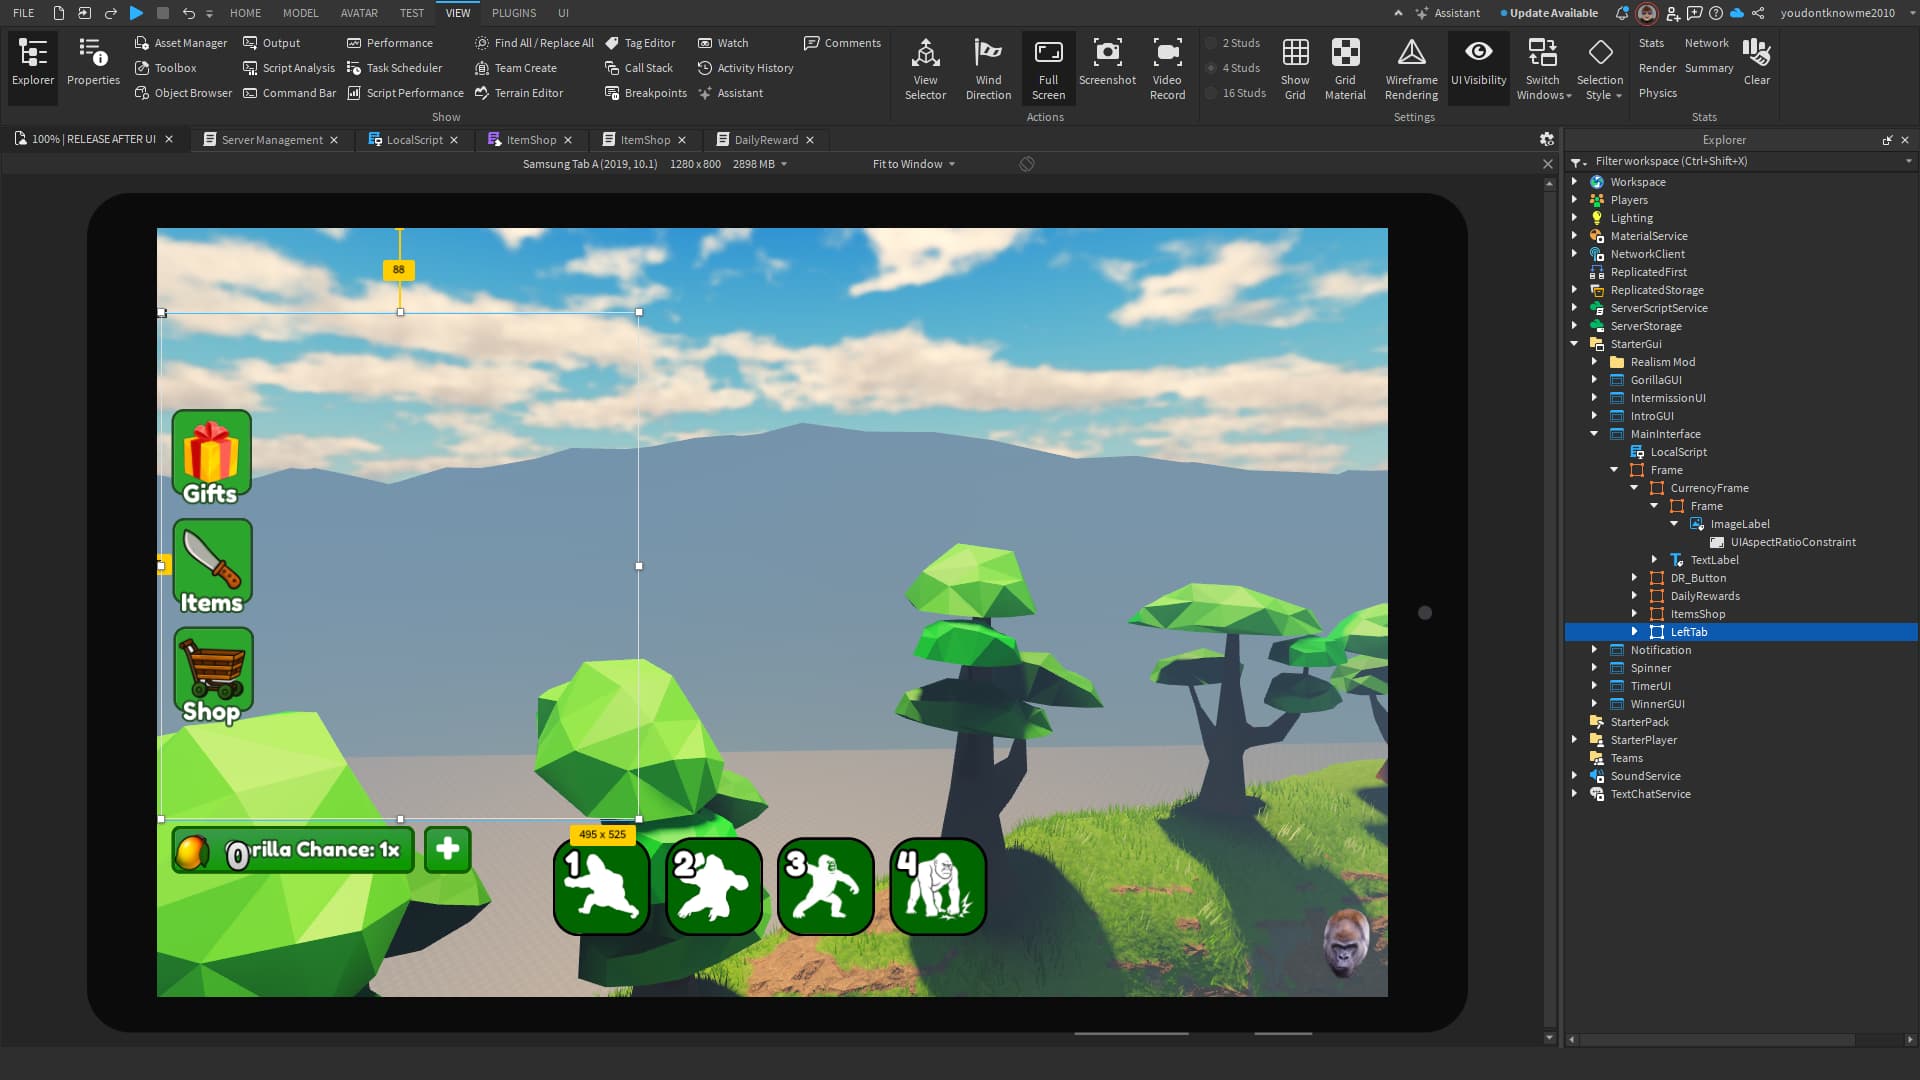Toggle the Show Grid button

click(x=1295, y=54)
